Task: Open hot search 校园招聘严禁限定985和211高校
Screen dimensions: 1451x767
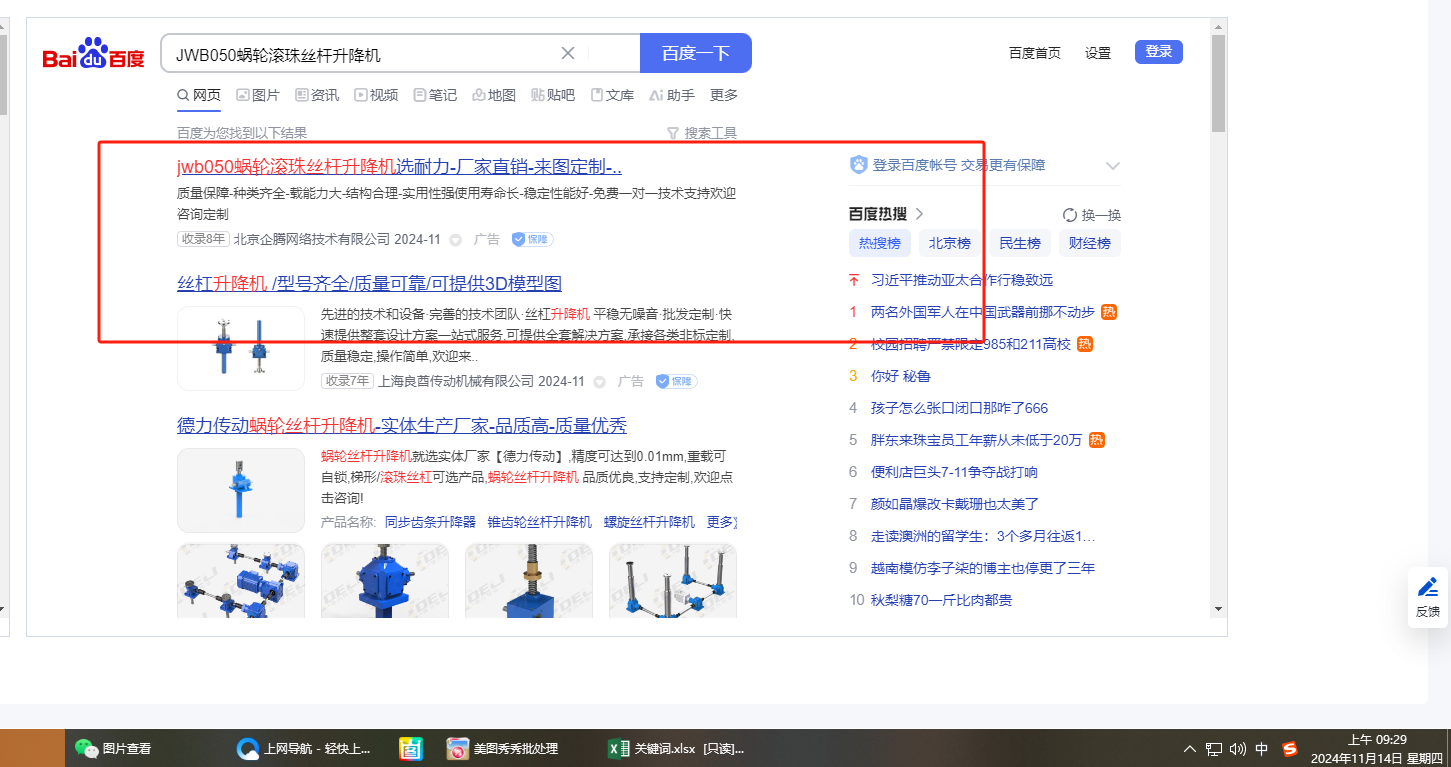Action: (971, 344)
